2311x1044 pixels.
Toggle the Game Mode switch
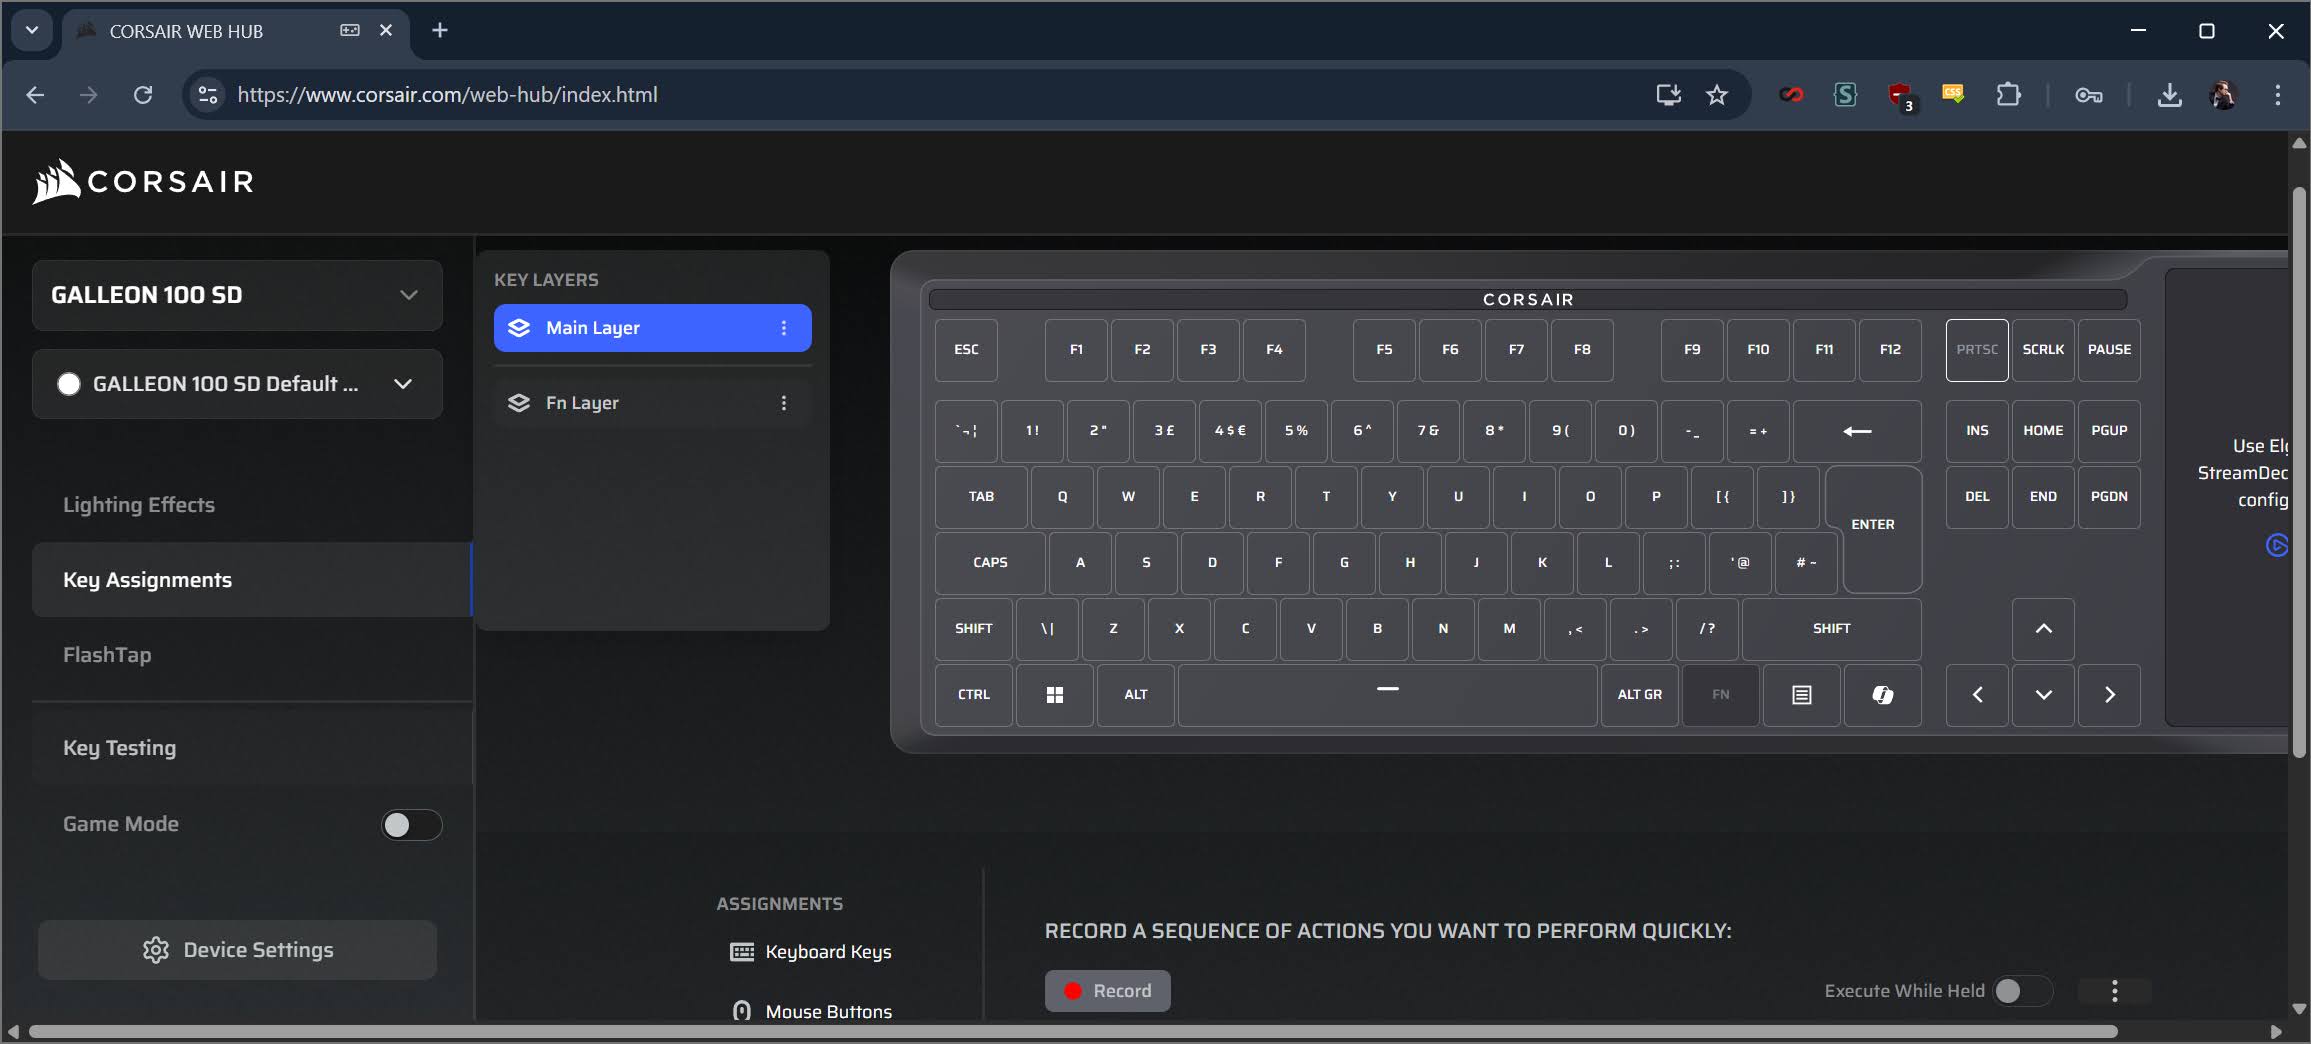411,825
